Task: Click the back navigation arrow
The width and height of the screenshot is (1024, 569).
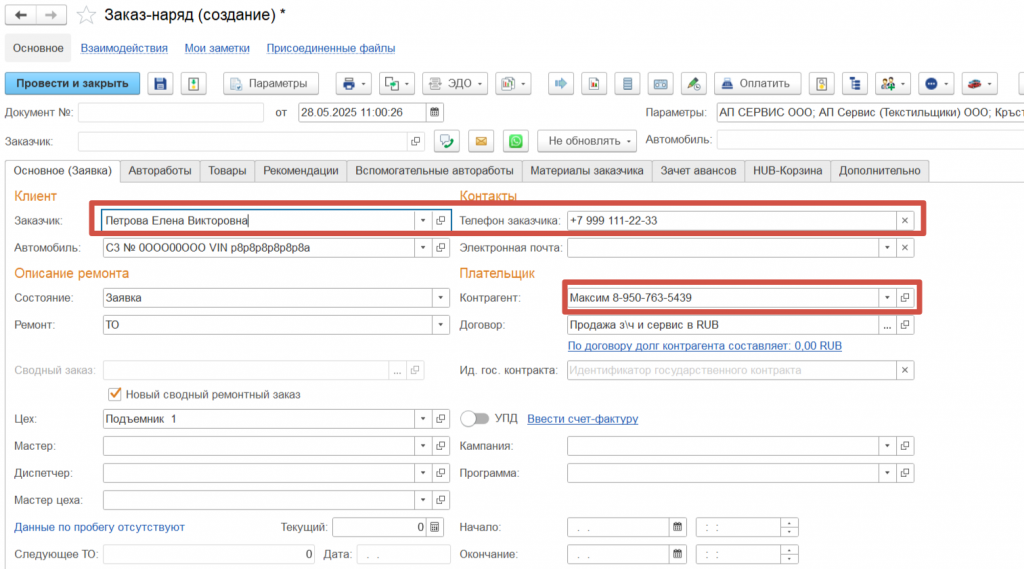Action: [21, 15]
